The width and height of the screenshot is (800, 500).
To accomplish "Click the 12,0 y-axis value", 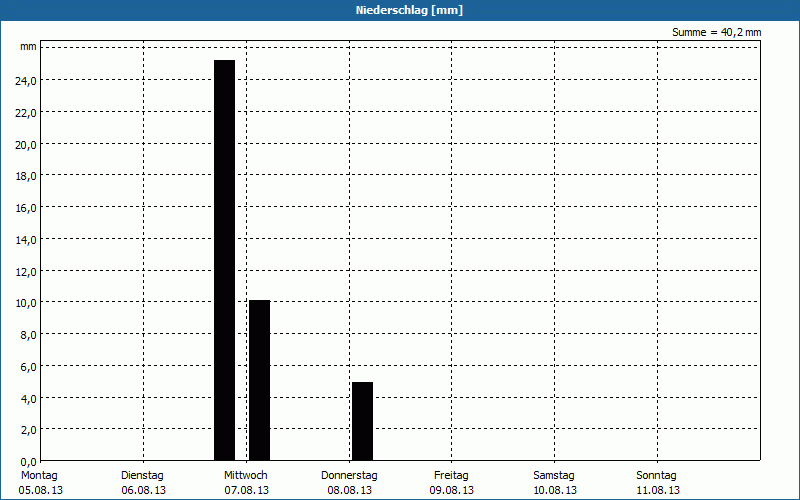I will [x=26, y=271].
